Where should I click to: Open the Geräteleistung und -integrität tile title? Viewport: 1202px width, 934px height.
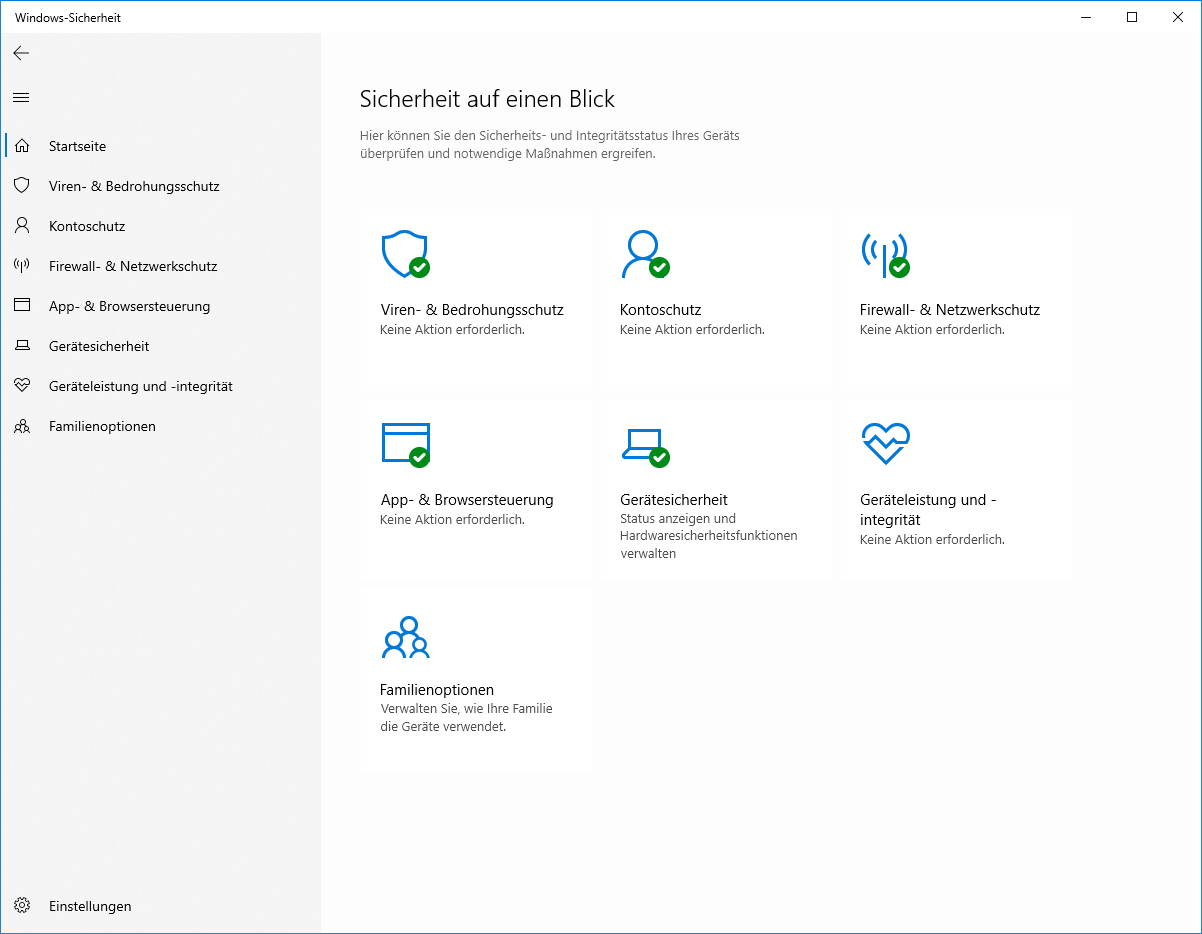click(x=928, y=510)
